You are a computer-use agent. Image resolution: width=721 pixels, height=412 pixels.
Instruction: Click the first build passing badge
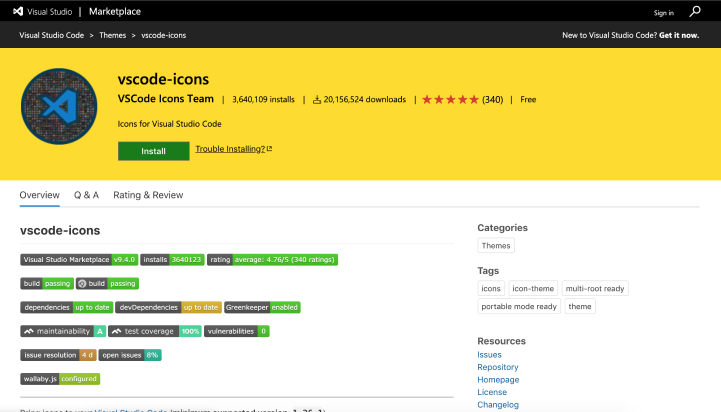click(x=47, y=283)
